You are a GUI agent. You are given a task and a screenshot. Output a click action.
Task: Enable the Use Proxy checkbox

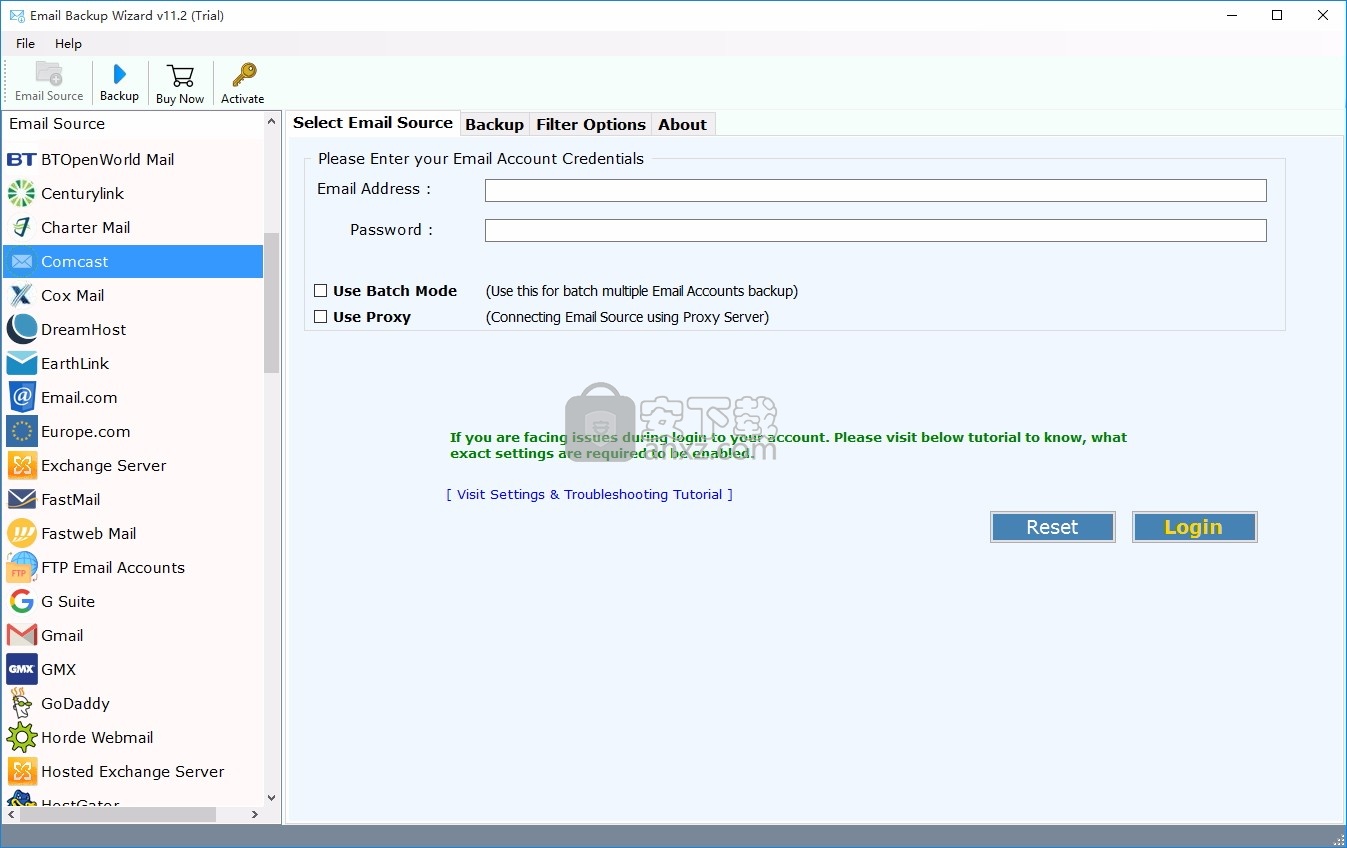coord(321,317)
